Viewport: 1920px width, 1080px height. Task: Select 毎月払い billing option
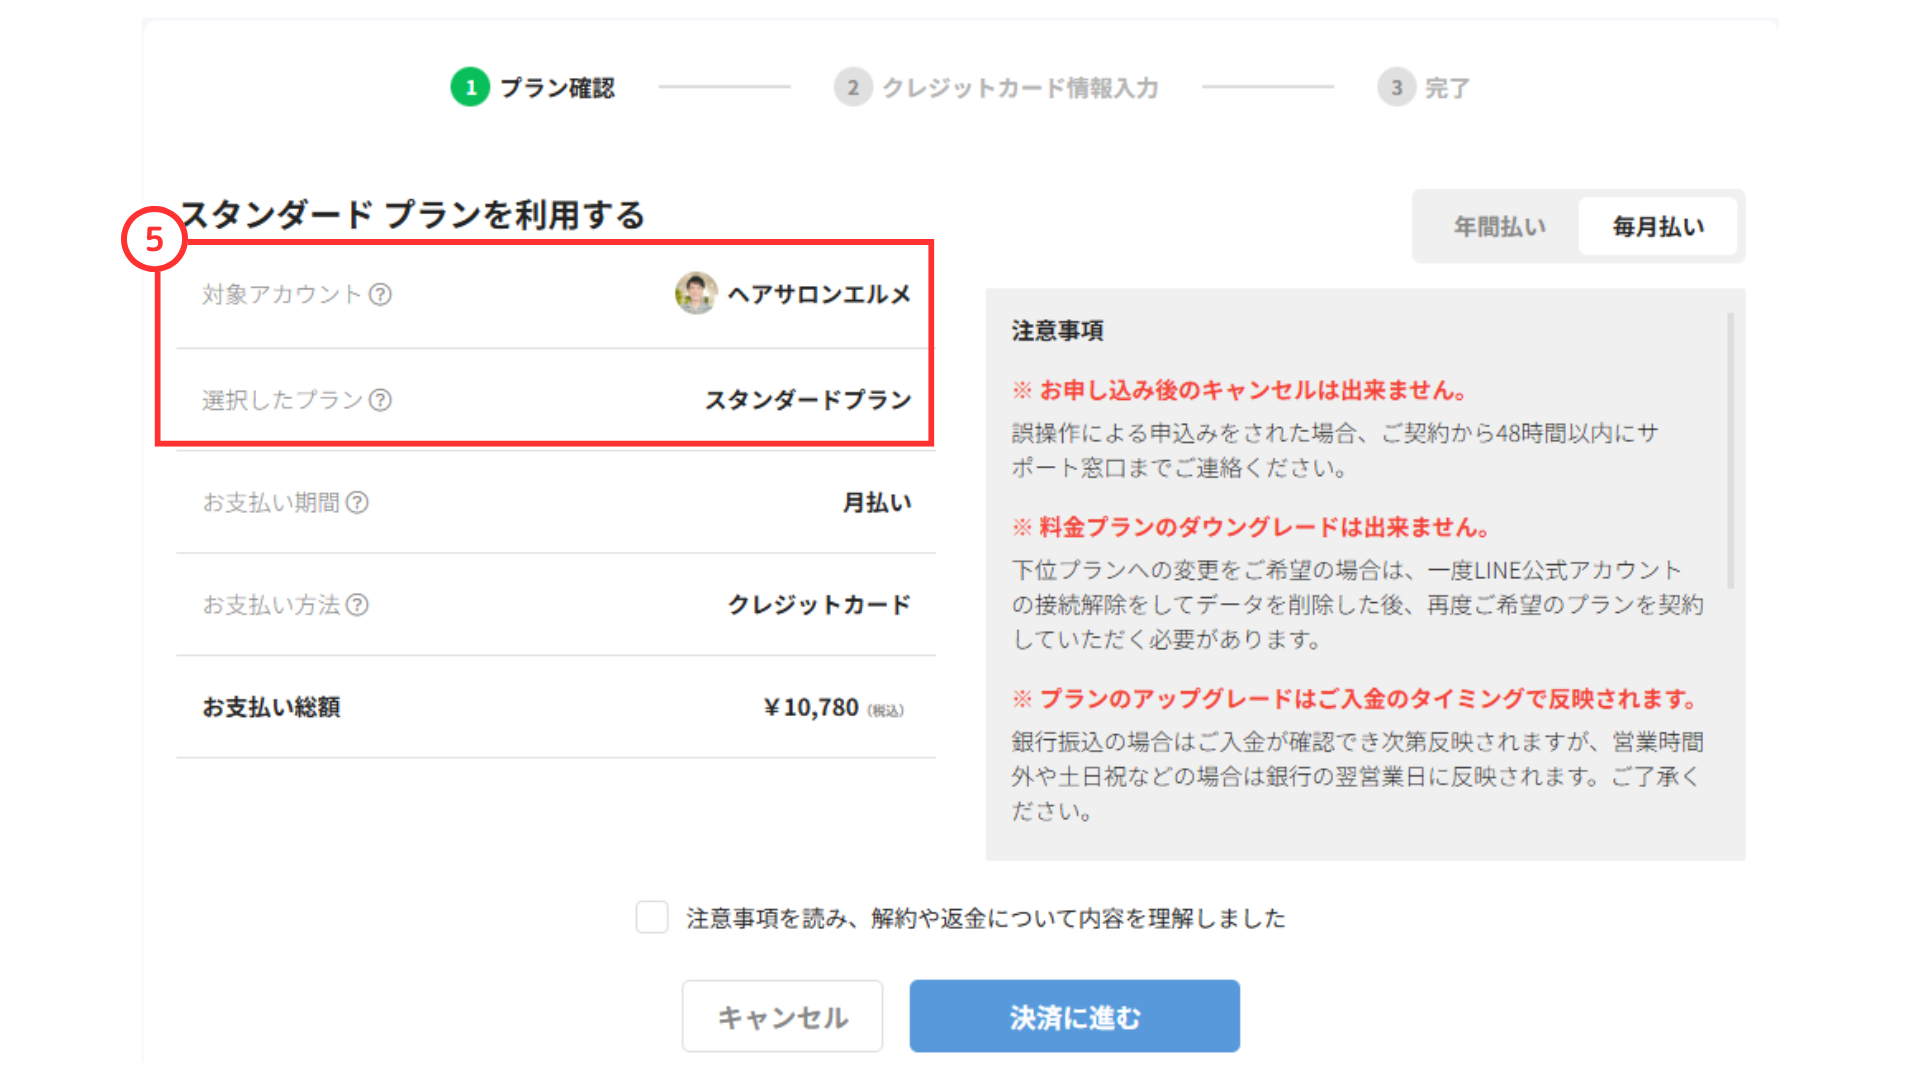(x=1658, y=227)
